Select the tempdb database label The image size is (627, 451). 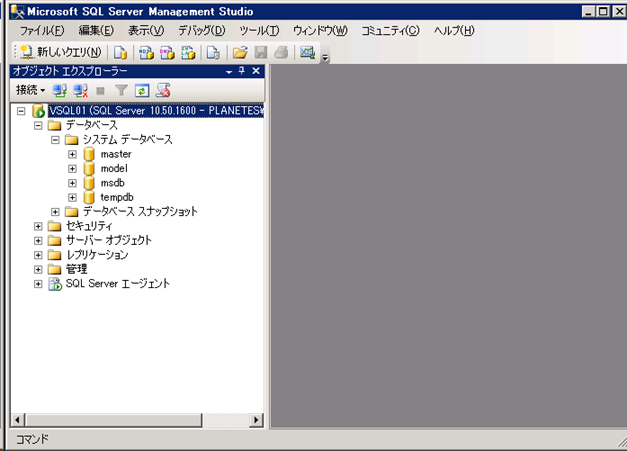tap(117, 198)
